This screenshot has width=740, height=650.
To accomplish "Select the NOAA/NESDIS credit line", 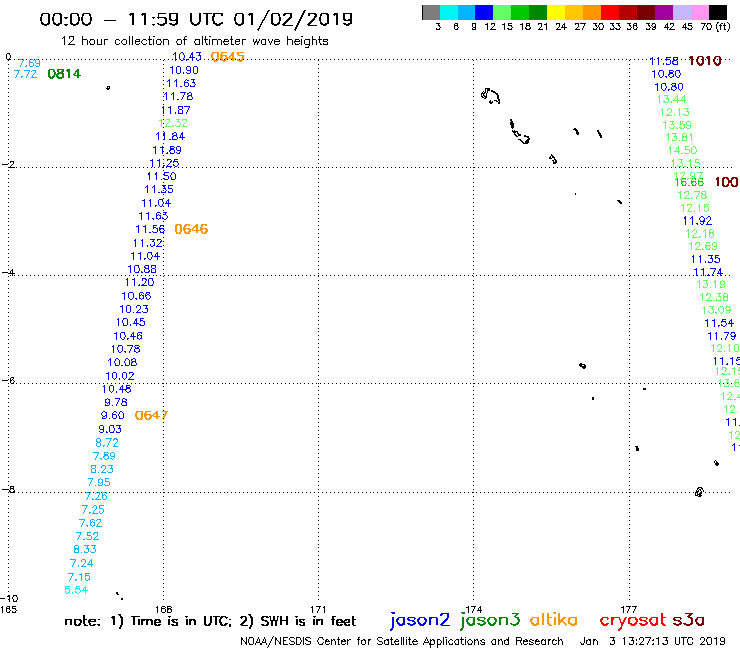I will click(402, 641).
